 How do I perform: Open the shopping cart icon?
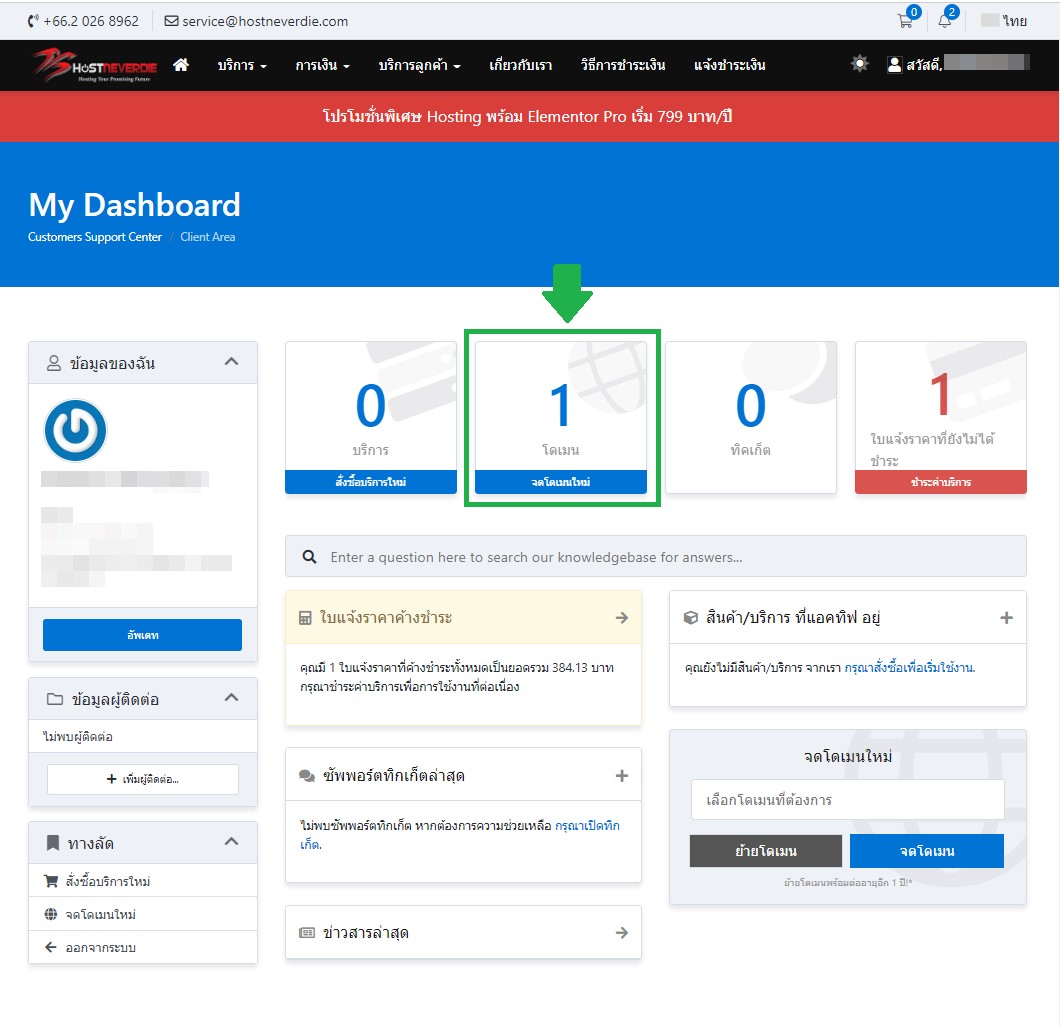[903, 21]
